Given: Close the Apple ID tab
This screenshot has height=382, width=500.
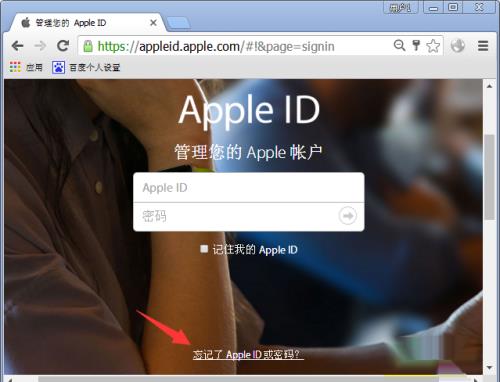Looking at the screenshot, I should pyautogui.click(x=153, y=23).
